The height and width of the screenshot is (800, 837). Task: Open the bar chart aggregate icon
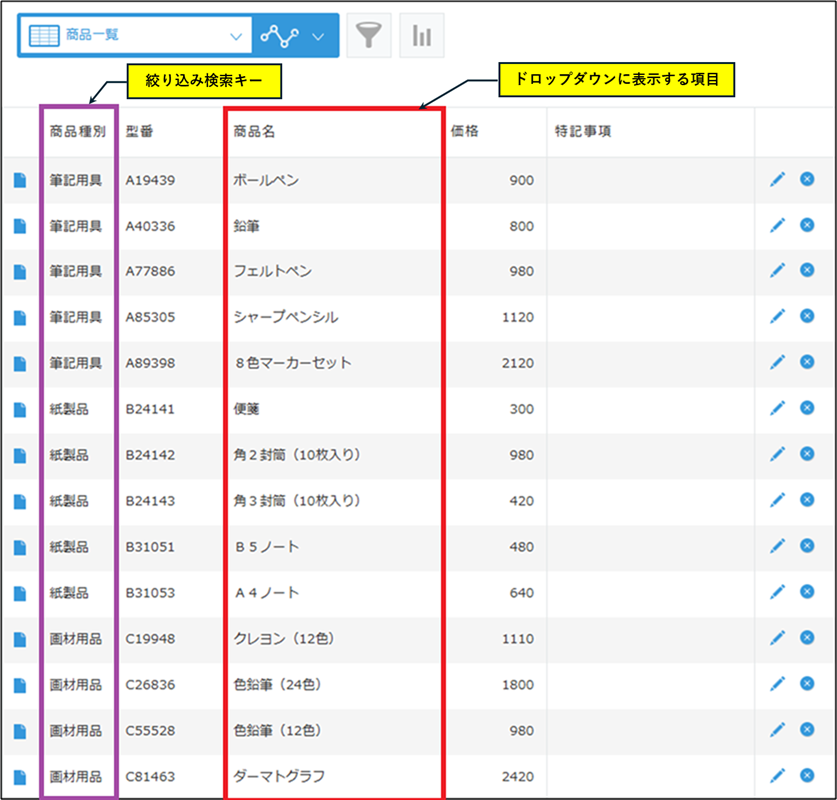422,35
